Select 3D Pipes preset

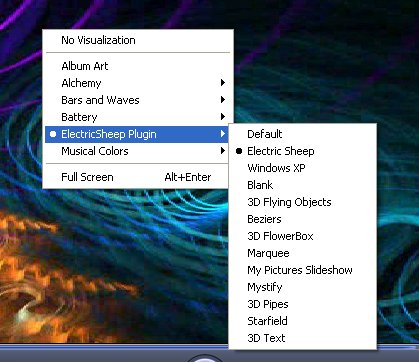point(303,304)
